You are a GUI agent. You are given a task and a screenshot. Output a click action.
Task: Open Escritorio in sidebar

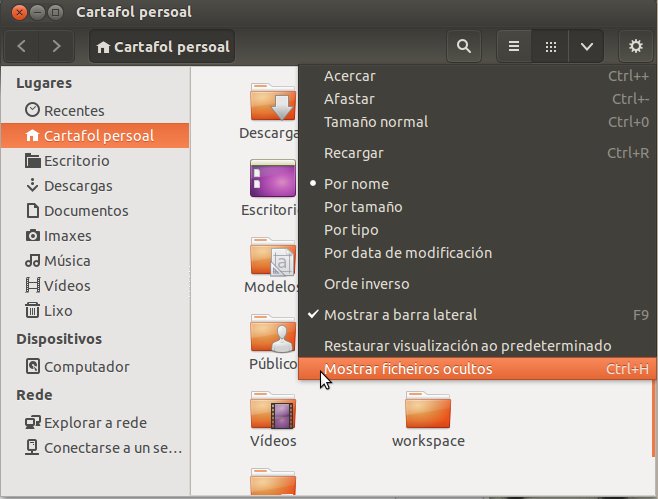tap(95, 161)
